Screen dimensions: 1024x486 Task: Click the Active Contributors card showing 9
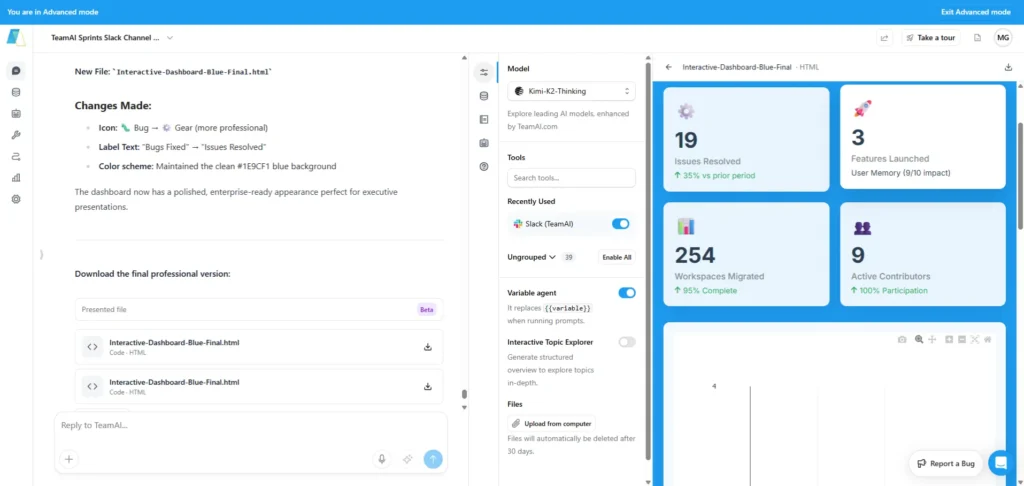tap(923, 254)
